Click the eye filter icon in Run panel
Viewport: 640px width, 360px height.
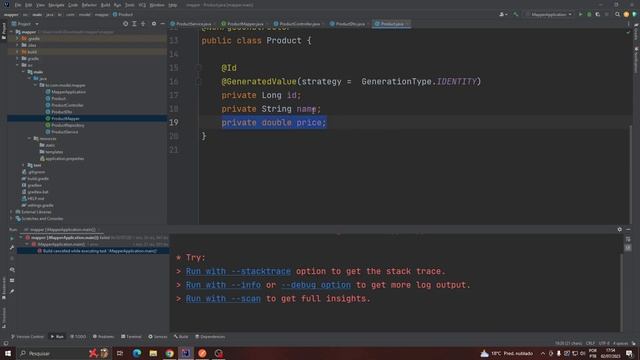point(12,270)
